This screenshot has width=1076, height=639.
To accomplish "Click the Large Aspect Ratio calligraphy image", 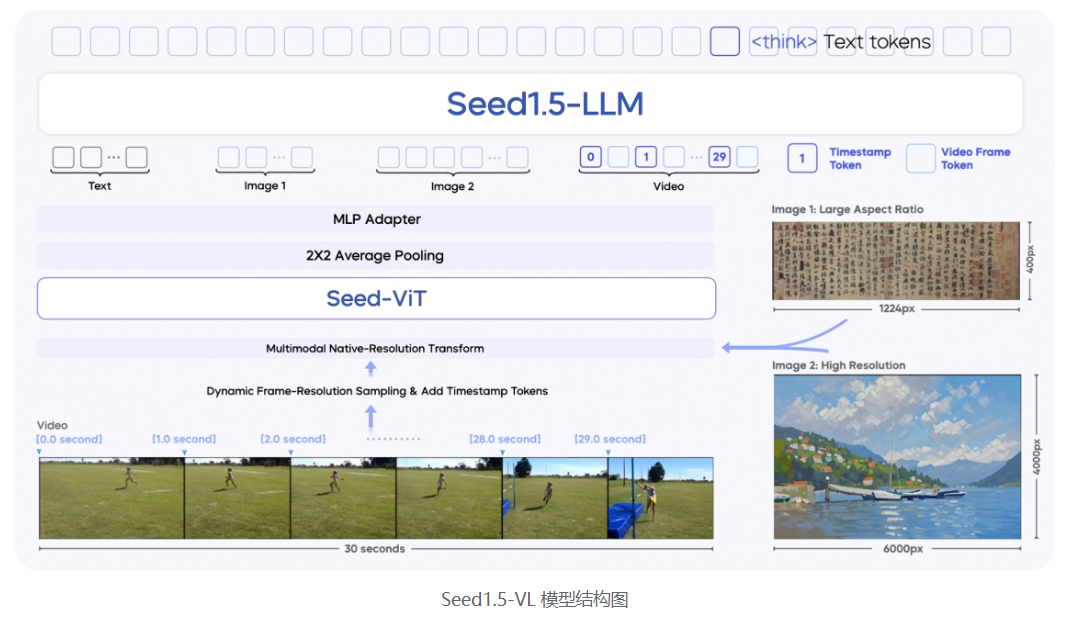I will pyautogui.click(x=896, y=261).
